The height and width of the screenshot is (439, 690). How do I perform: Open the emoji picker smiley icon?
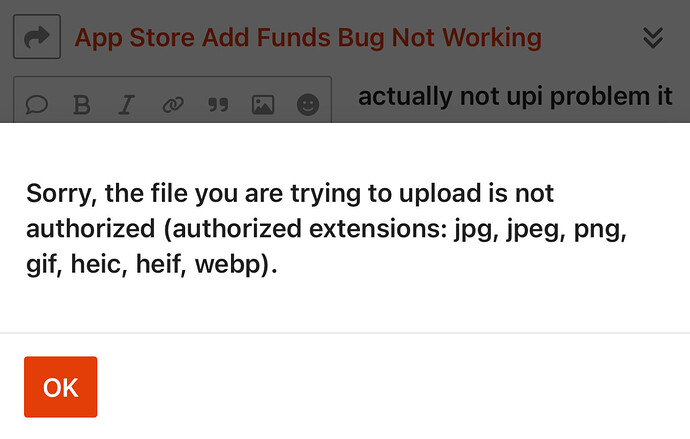pos(309,104)
